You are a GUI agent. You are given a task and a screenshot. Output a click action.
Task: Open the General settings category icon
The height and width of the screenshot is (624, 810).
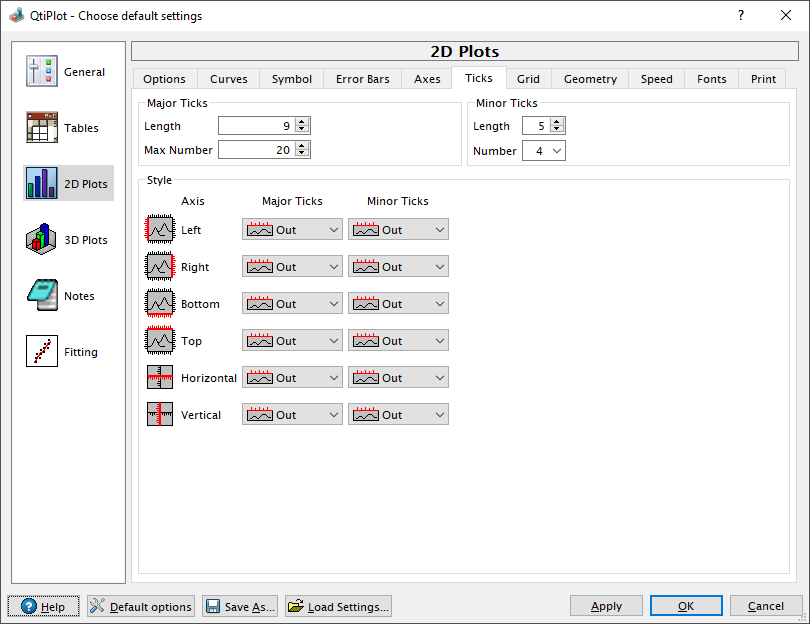click(x=41, y=71)
